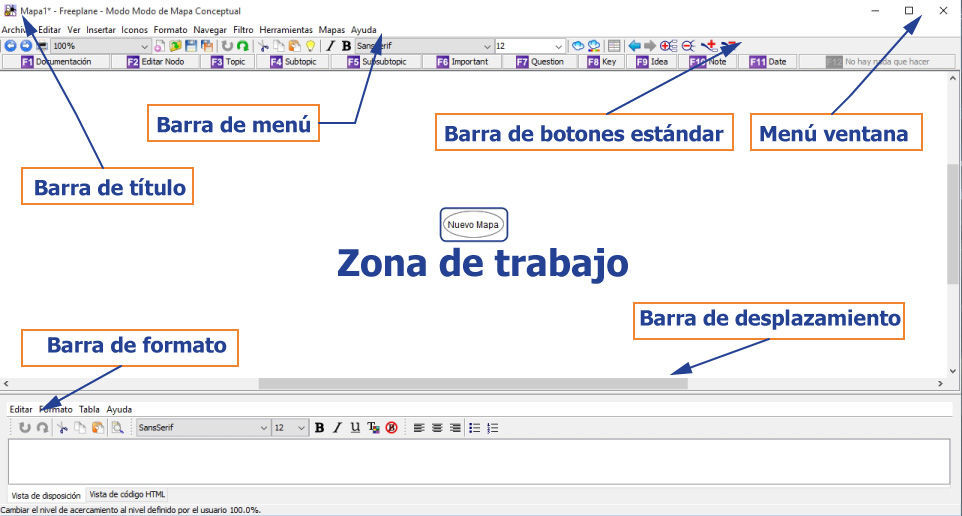Click the red text color icon in note editor
The image size is (962, 516).
(x=373, y=428)
